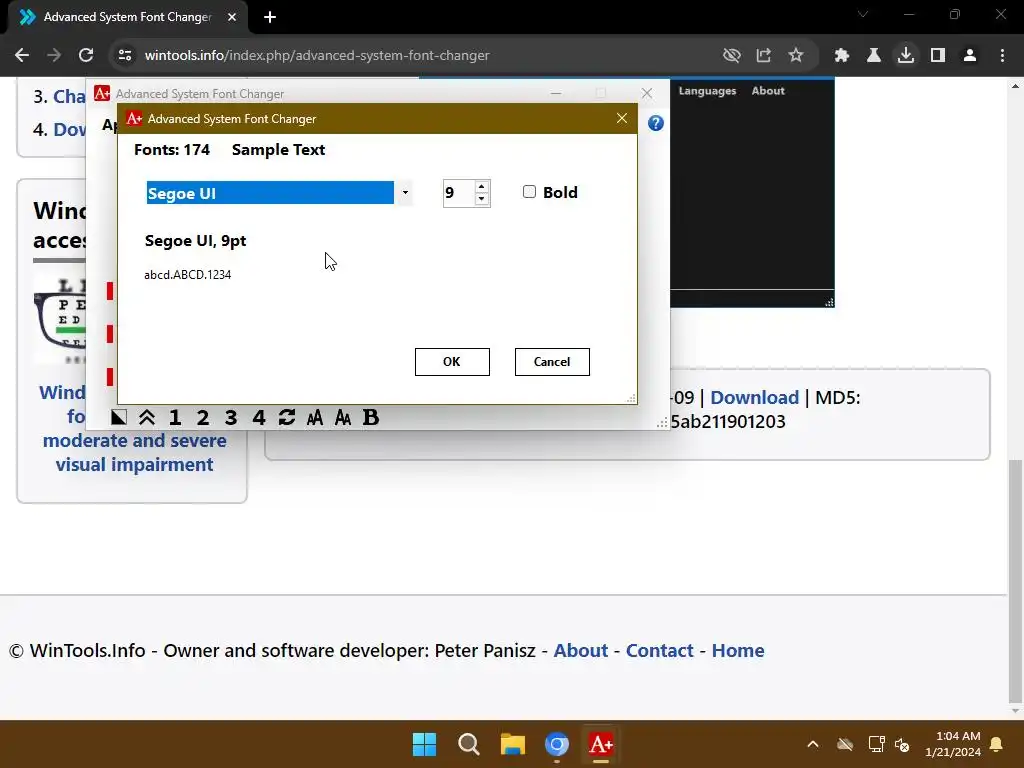The height and width of the screenshot is (768, 1024).
Task: Go back with browser back arrow
Action: (22, 55)
